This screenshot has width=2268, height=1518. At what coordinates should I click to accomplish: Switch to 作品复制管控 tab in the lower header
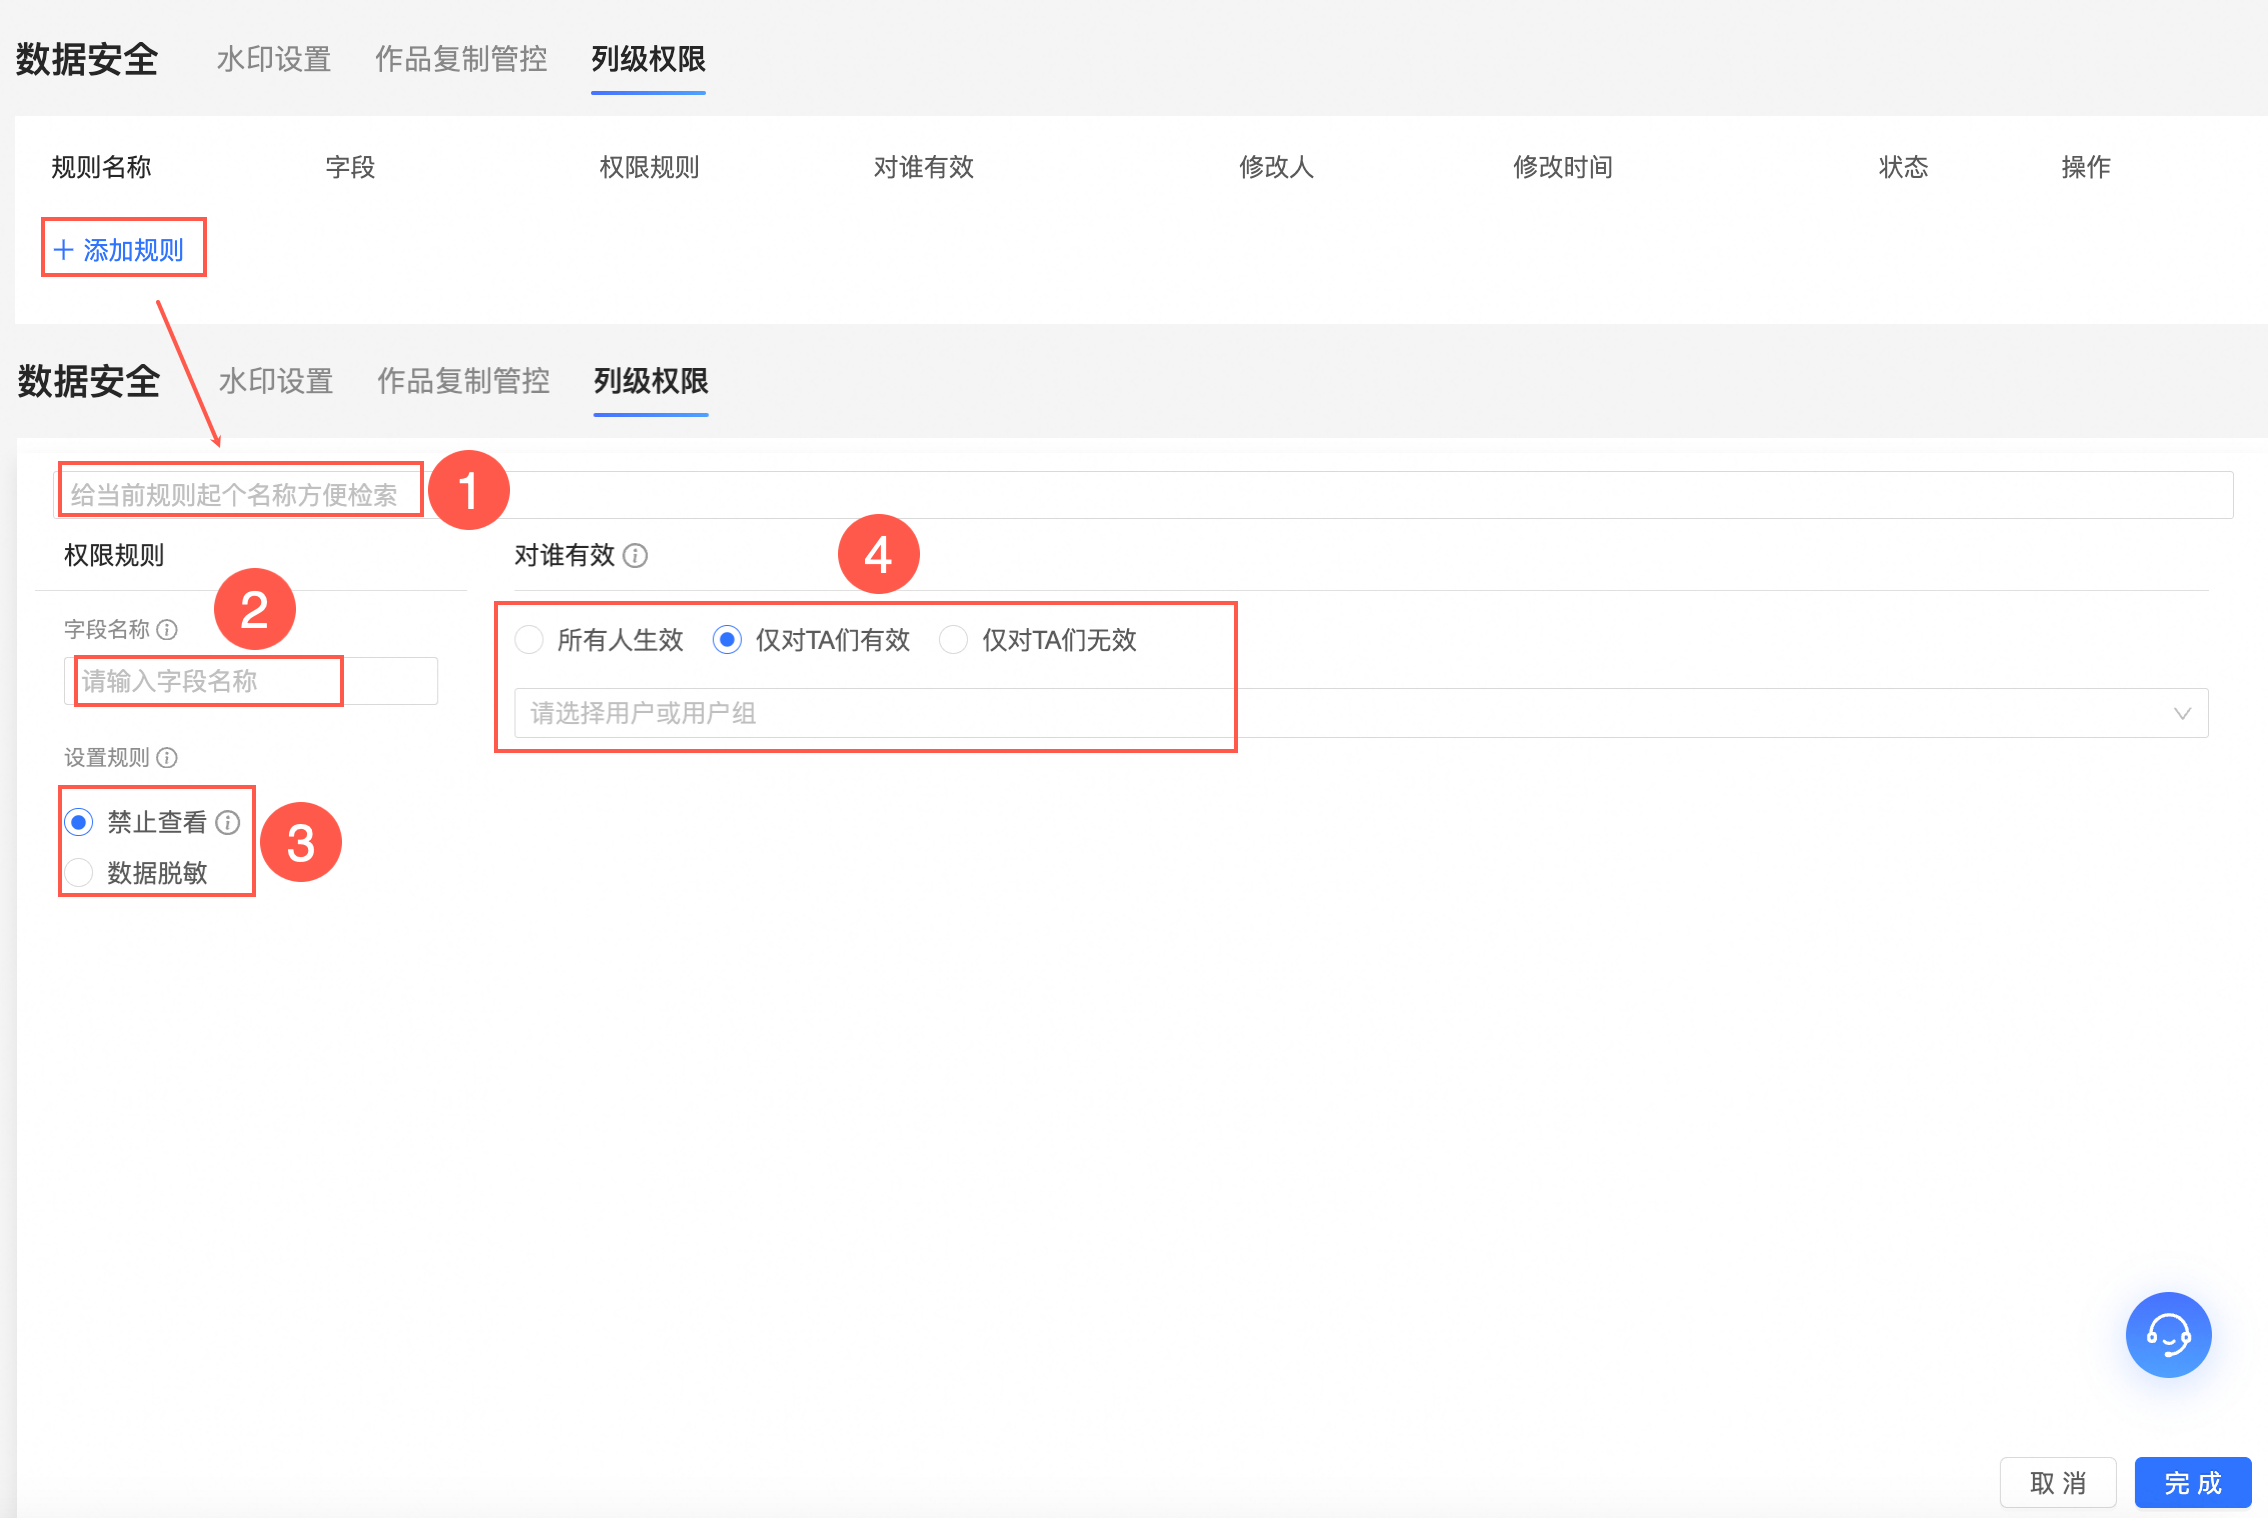(x=463, y=381)
